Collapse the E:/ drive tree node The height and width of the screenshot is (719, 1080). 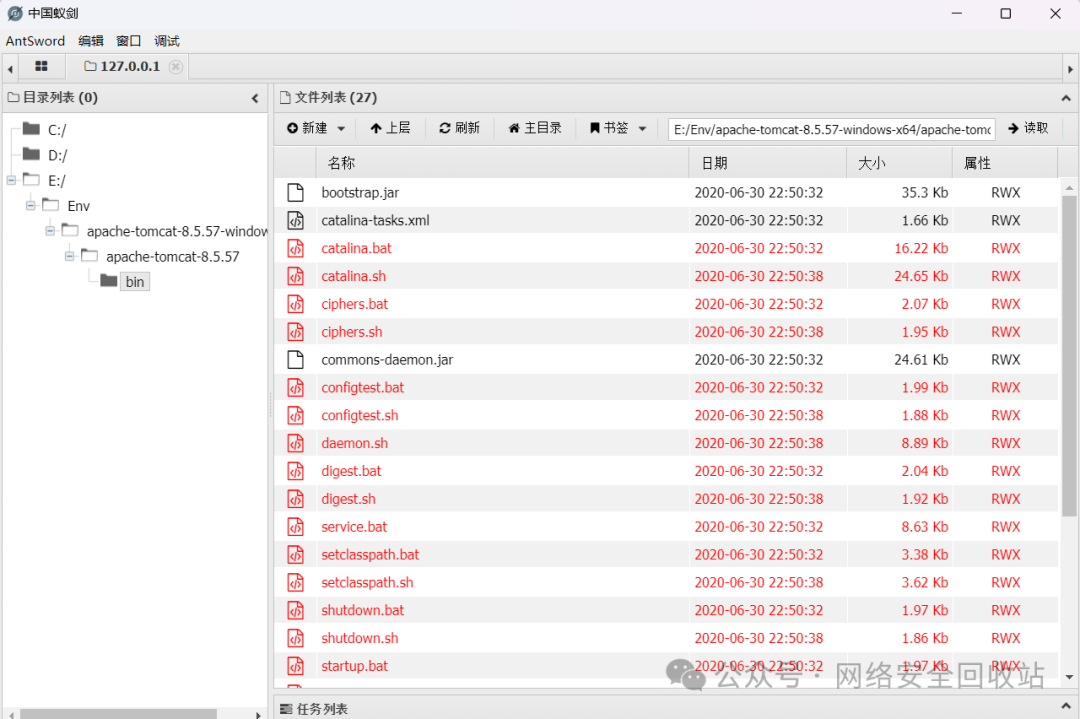click(x=11, y=180)
